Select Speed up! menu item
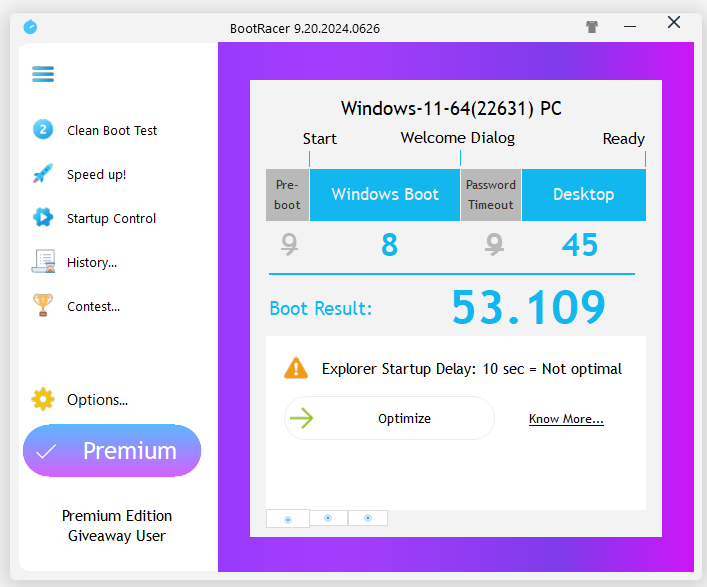Image resolution: width=707 pixels, height=587 pixels. point(96,174)
